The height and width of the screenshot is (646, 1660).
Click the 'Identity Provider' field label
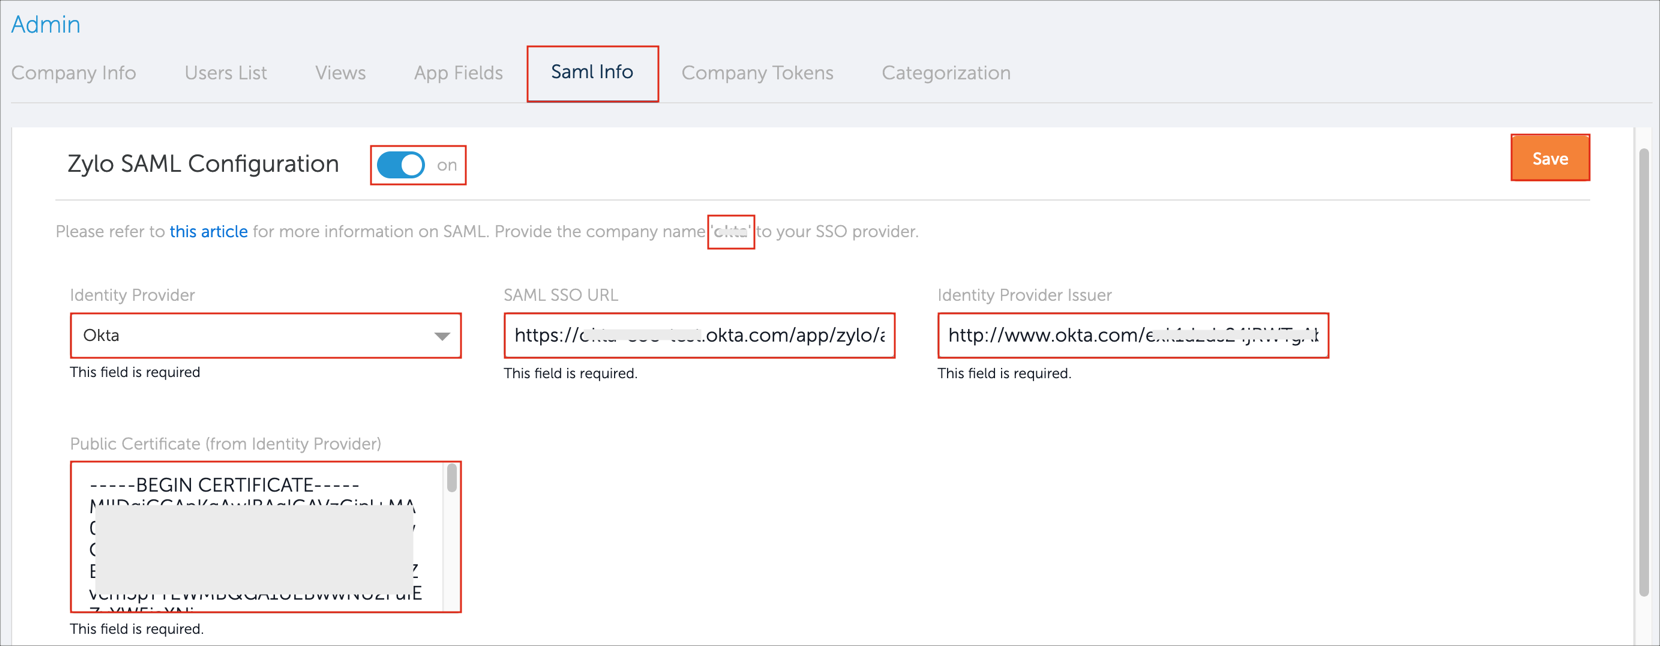click(132, 295)
